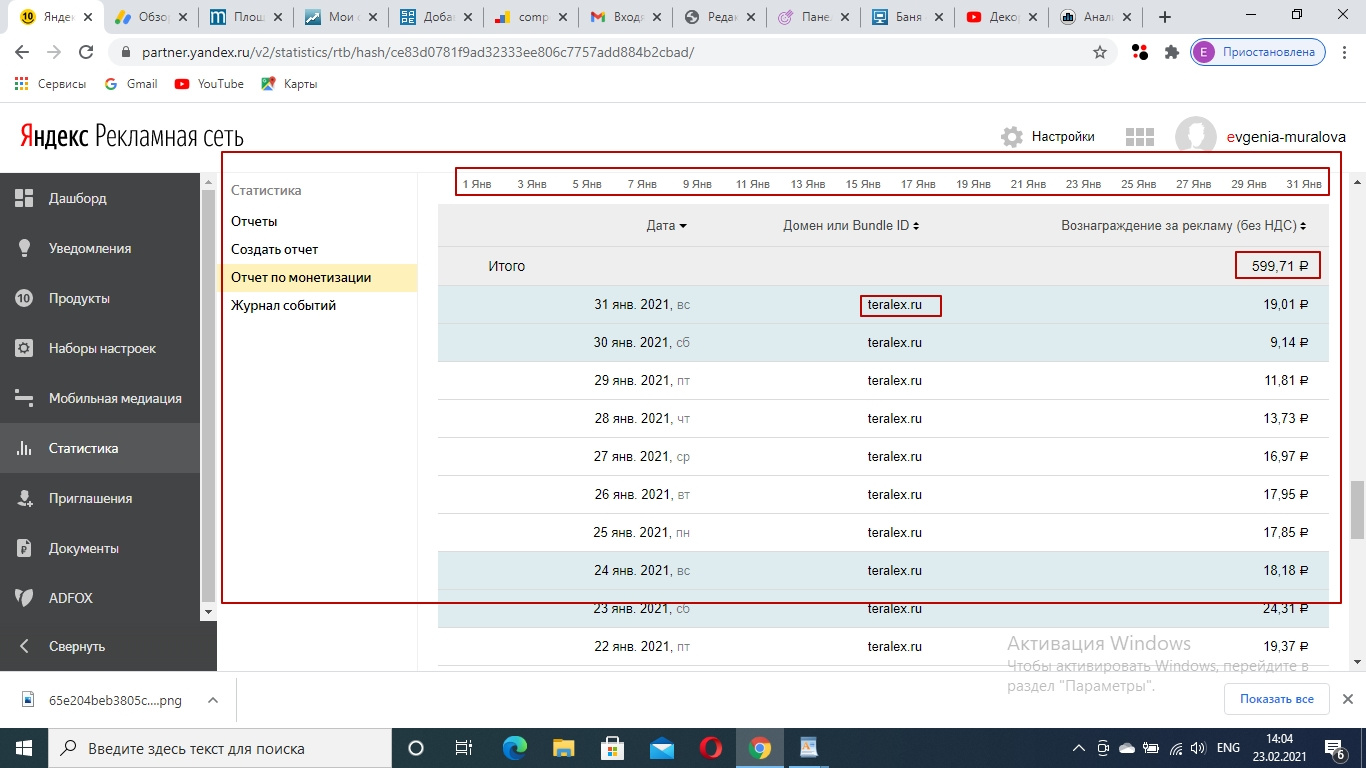Open the Dashboard icon in sidebar
This screenshot has height=768, width=1366.
tap(25, 198)
